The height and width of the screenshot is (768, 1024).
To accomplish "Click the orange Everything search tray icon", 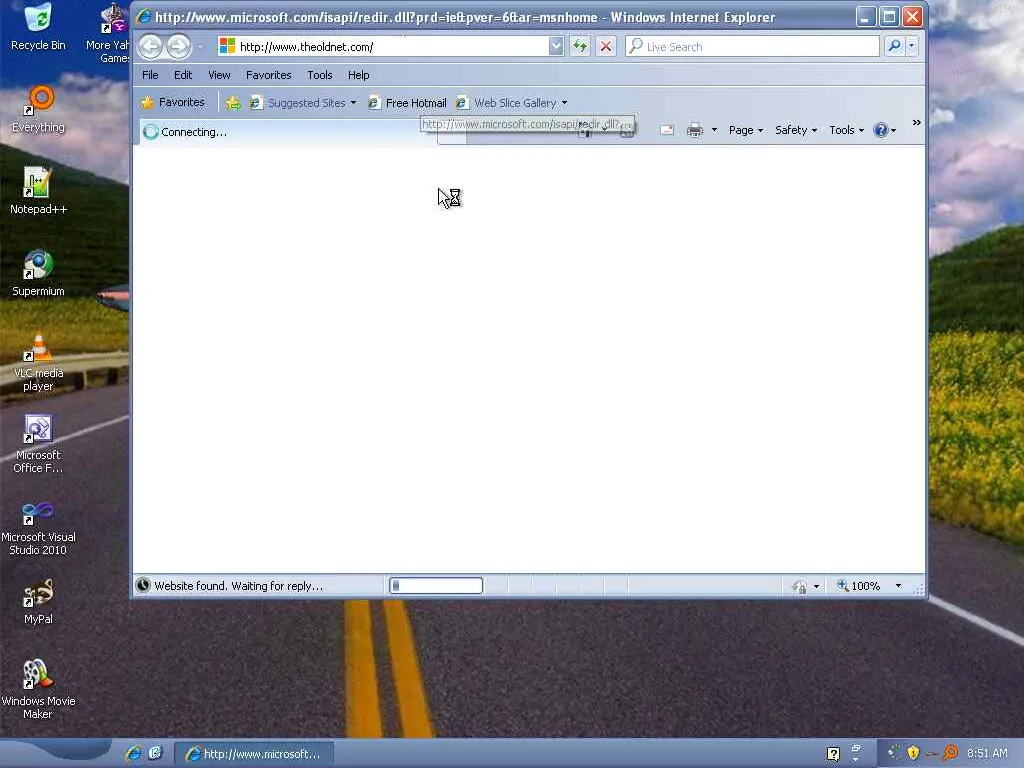I will click(x=950, y=753).
